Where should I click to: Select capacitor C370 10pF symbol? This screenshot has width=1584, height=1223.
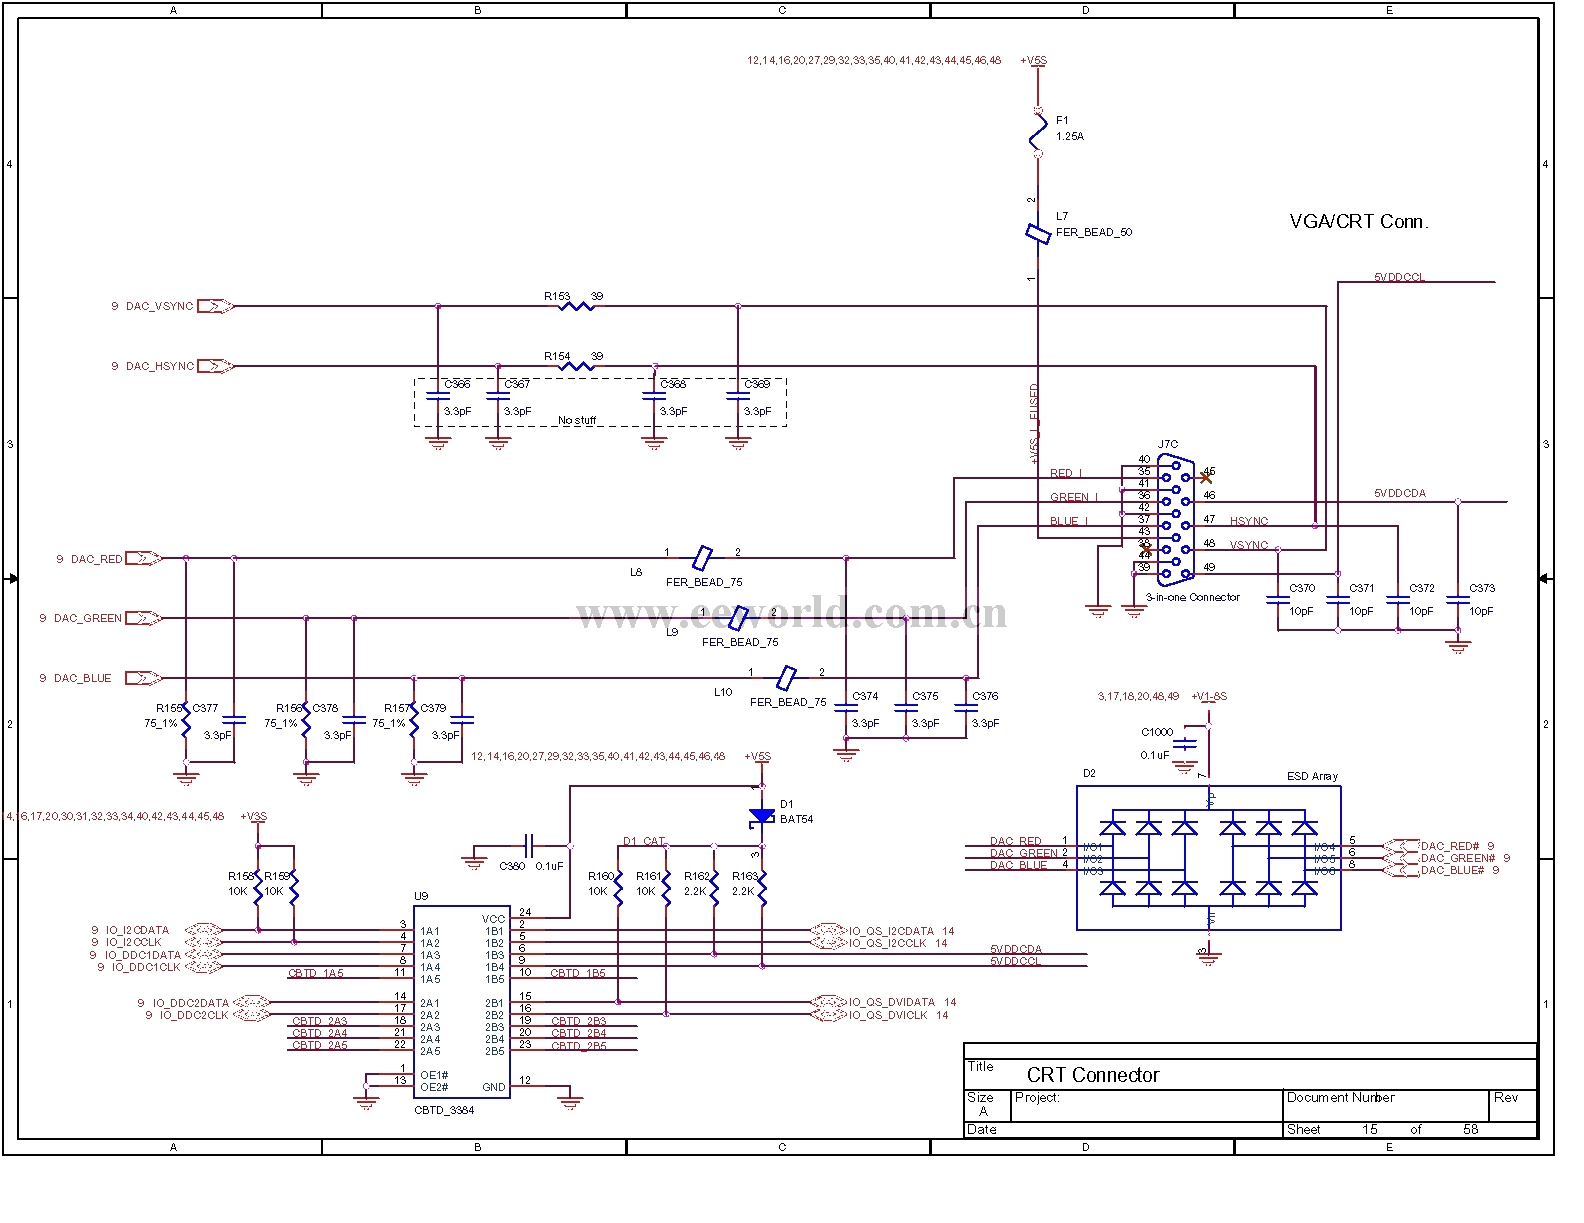(1278, 600)
